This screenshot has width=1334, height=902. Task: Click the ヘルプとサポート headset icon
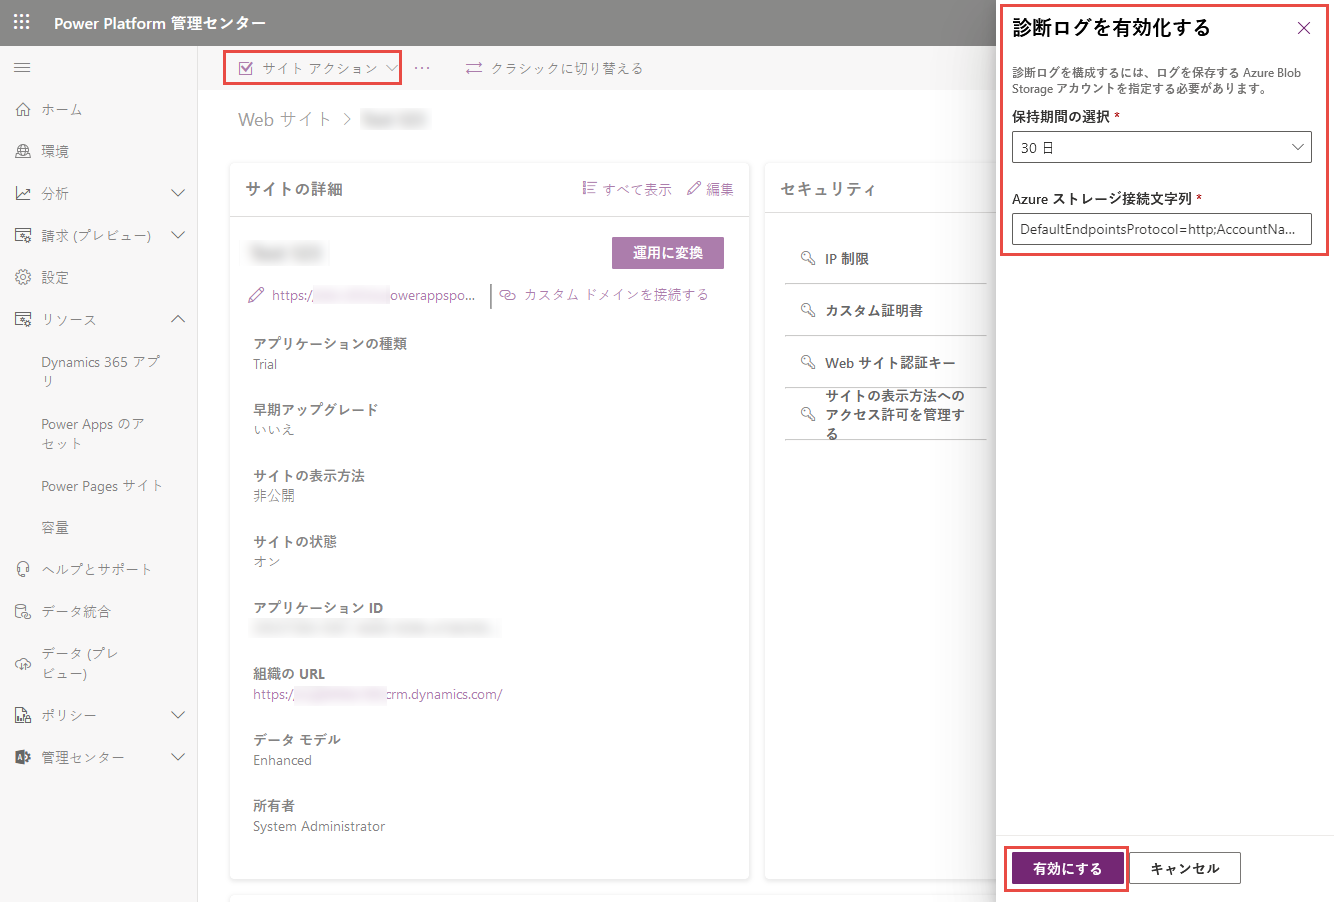[x=23, y=569]
